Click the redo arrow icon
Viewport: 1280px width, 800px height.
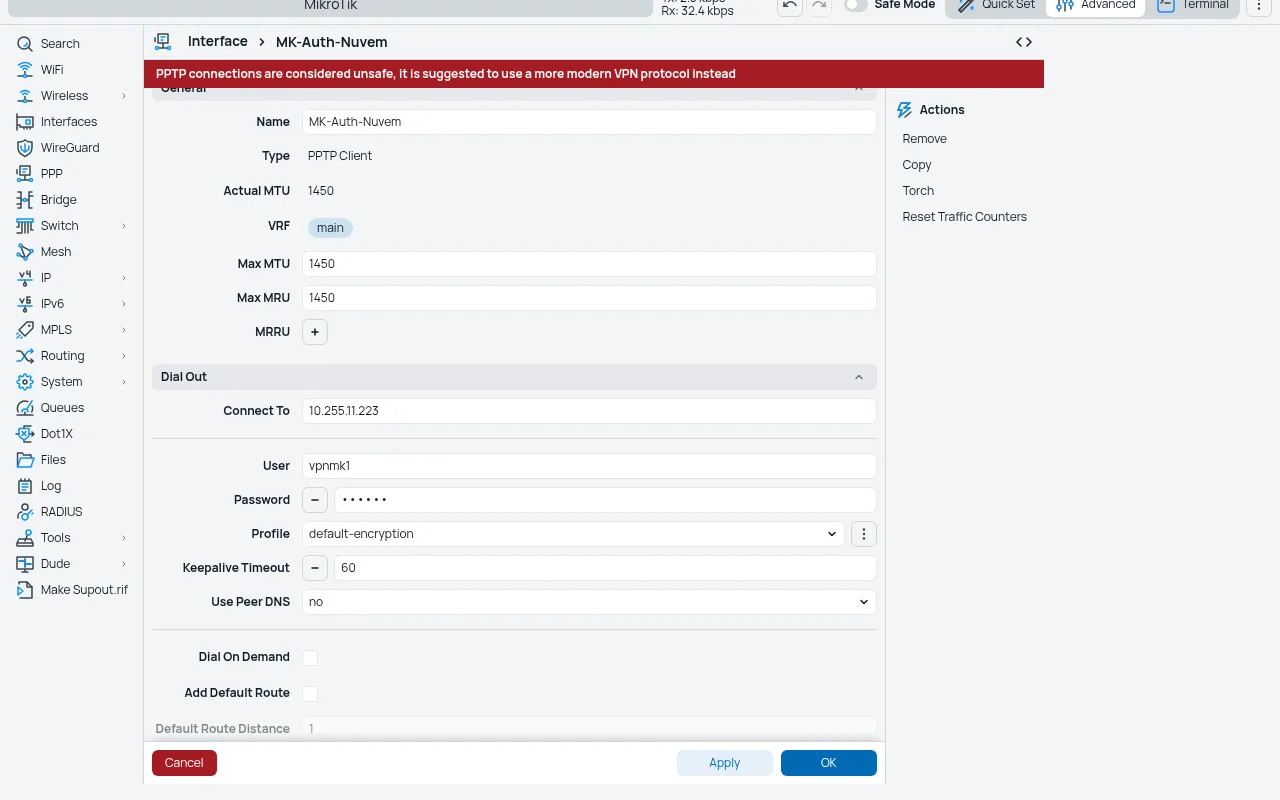click(819, 5)
